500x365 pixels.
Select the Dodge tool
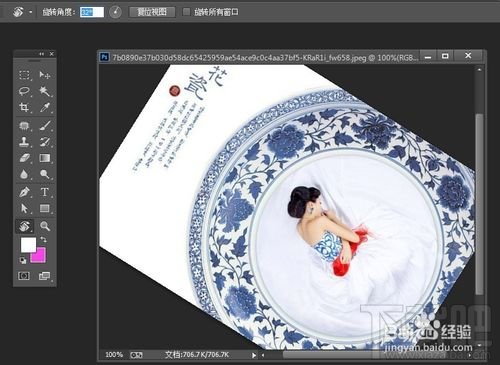click(x=44, y=174)
